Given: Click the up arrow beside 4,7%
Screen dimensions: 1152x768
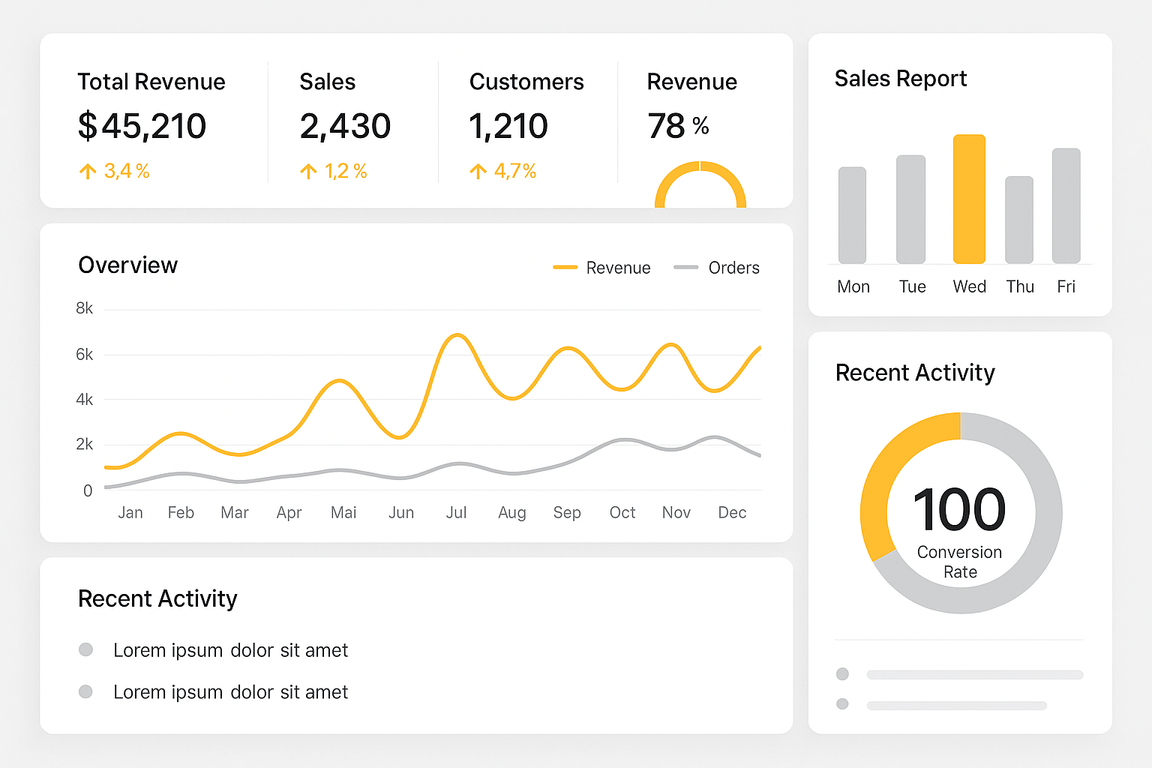Looking at the screenshot, I should point(479,172).
